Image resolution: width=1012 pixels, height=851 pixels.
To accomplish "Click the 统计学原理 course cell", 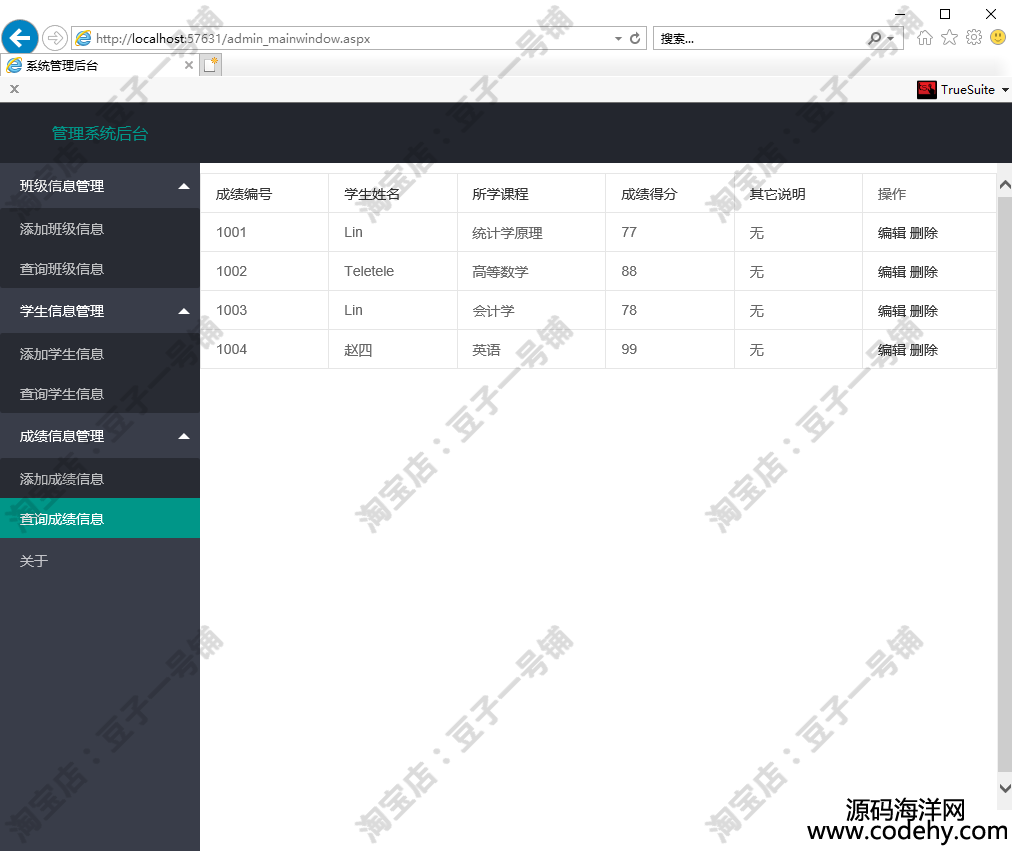I will tap(532, 232).
